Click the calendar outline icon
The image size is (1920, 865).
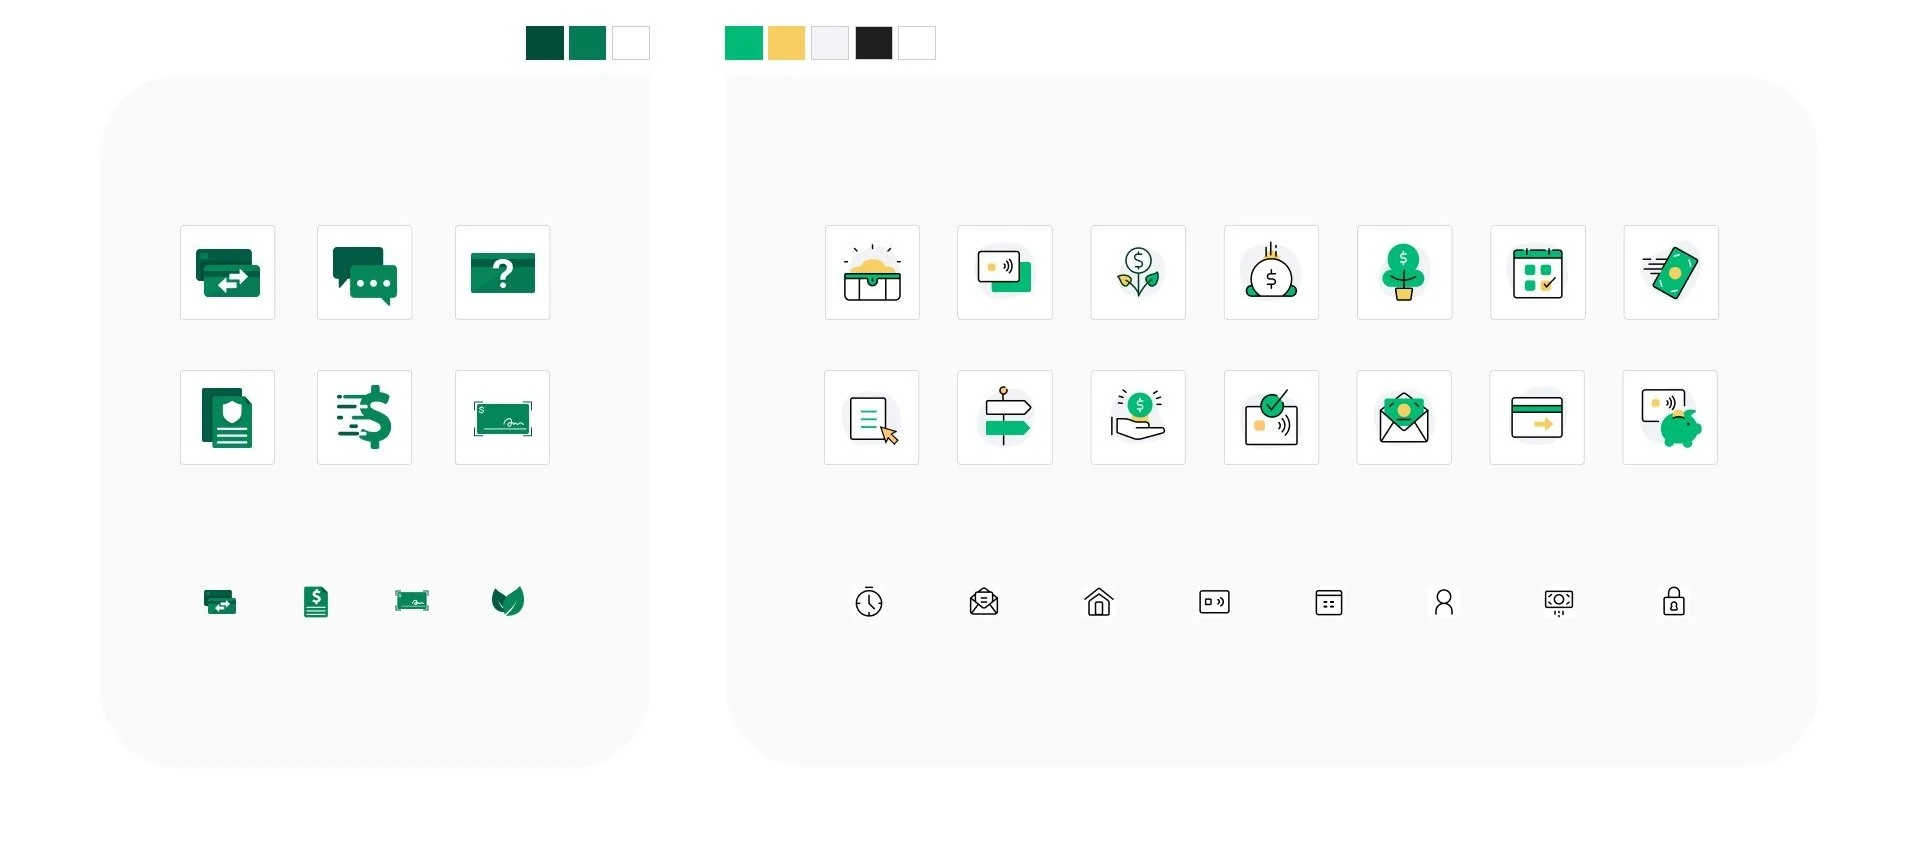pos(1329,602)
